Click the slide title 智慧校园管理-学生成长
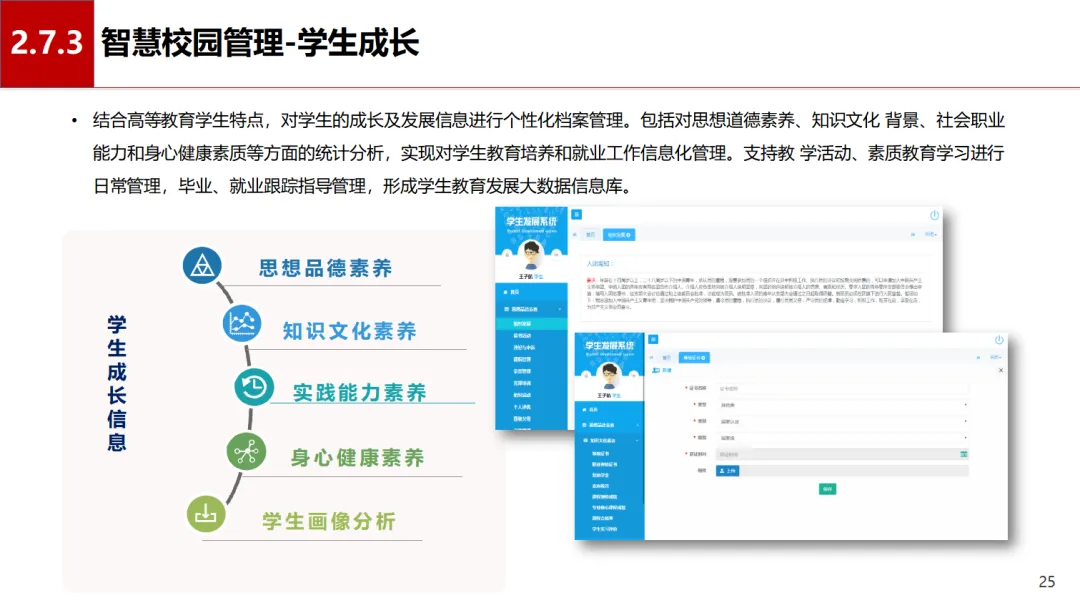The width and height of the screenshot is (1080, 608). click(x=260, y=43)
